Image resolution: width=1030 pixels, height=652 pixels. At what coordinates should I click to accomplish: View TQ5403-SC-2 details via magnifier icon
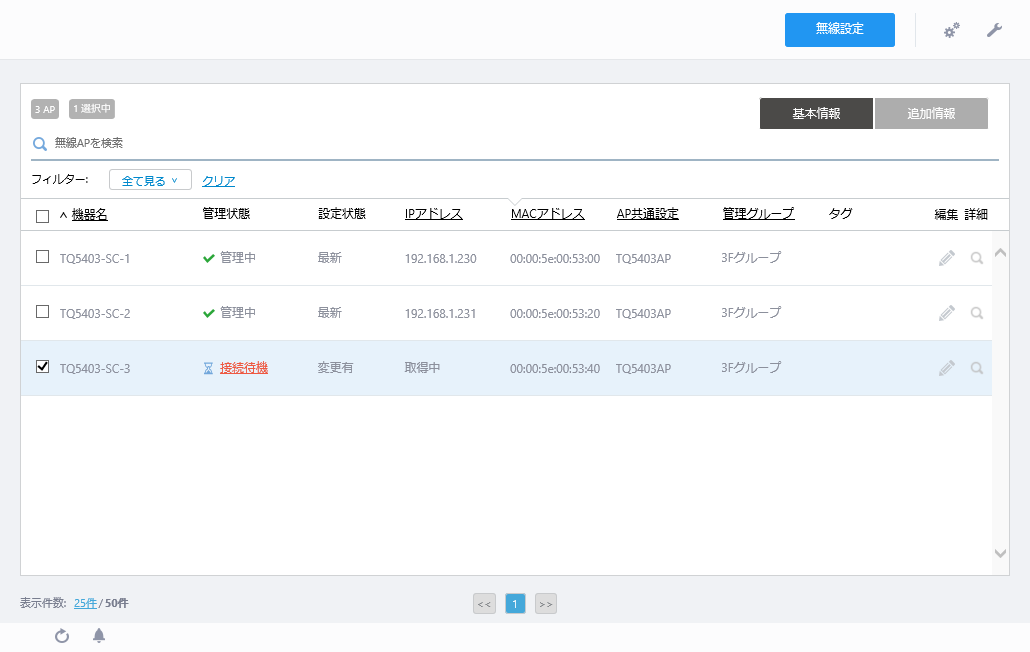click(x=977, y=313)
